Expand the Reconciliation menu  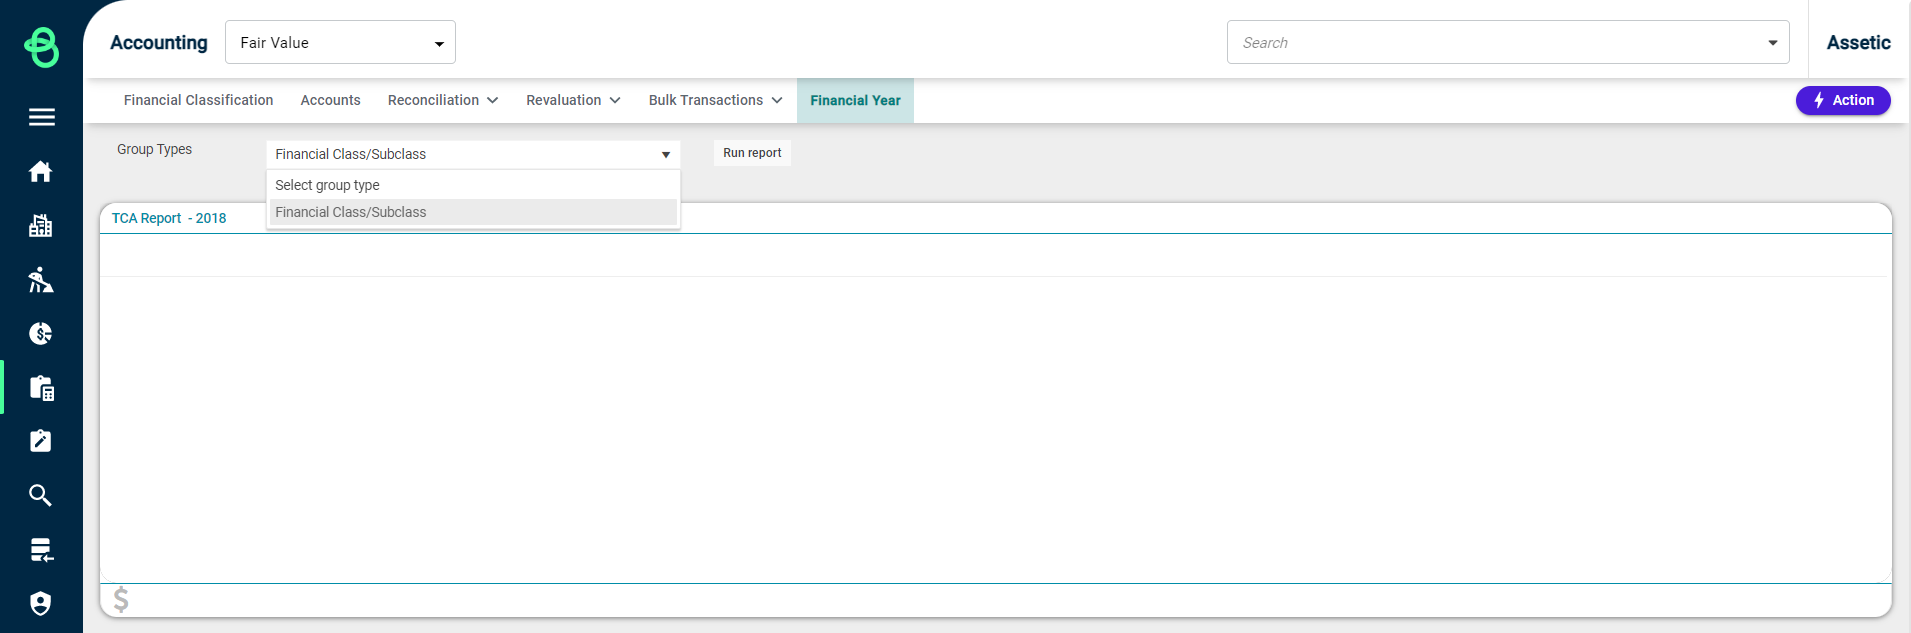pyautogui.click(x=443, y=100)
